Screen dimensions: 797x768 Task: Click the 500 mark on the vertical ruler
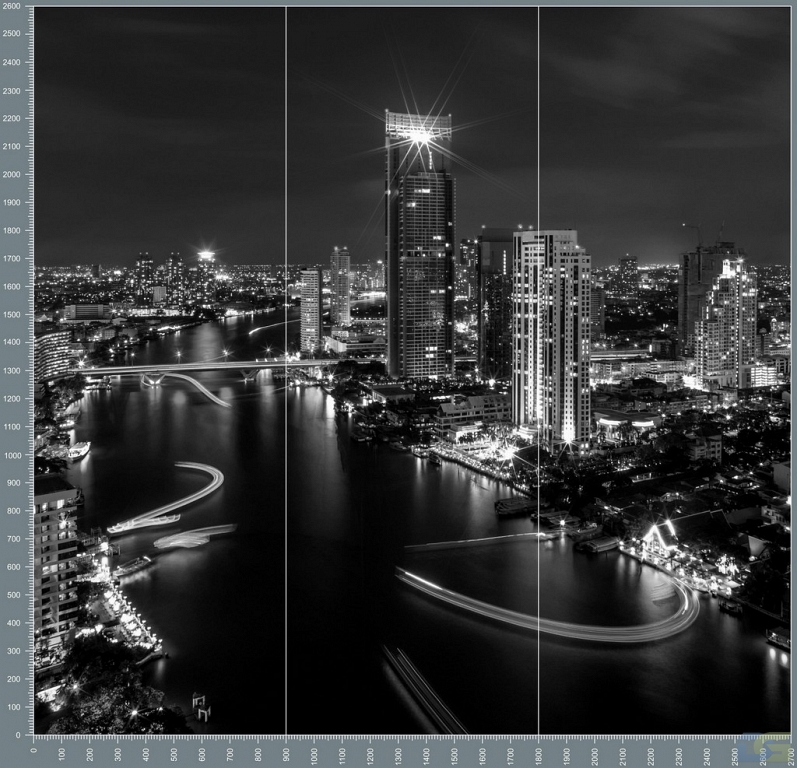click(12, 595)
